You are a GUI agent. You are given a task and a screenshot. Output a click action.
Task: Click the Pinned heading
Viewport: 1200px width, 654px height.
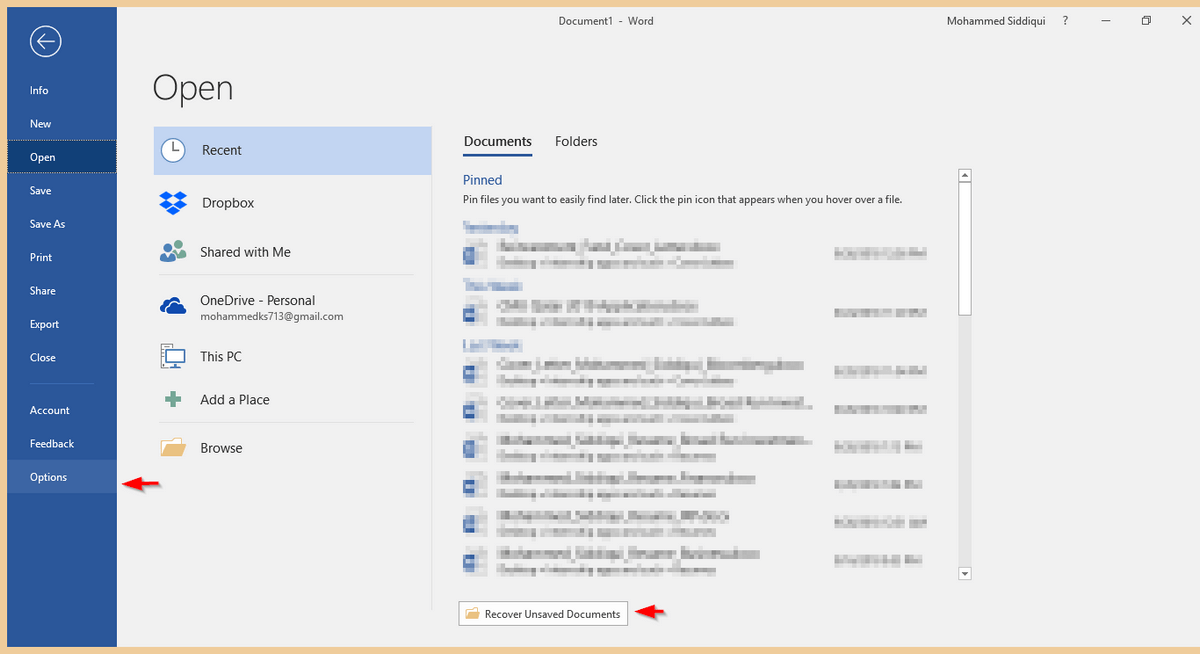point(482,180)
